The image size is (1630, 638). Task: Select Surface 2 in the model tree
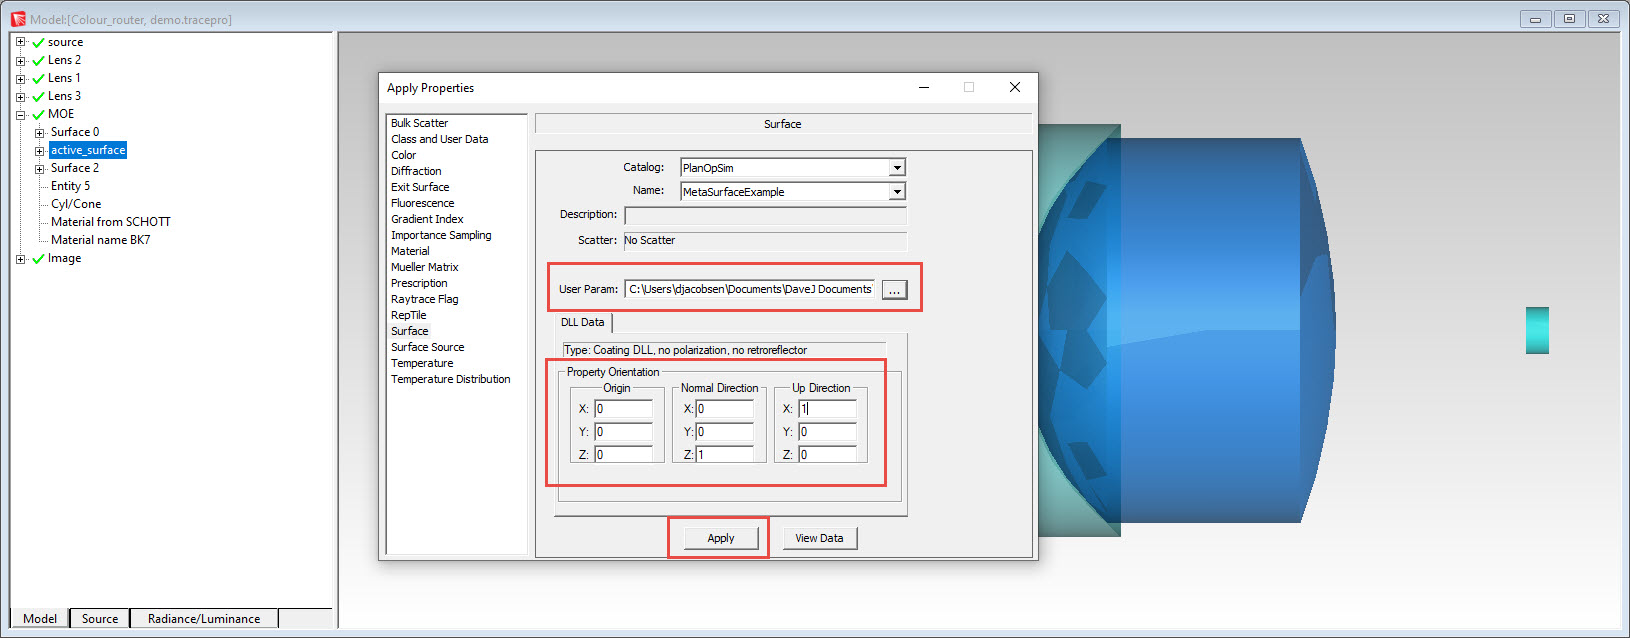75,168
